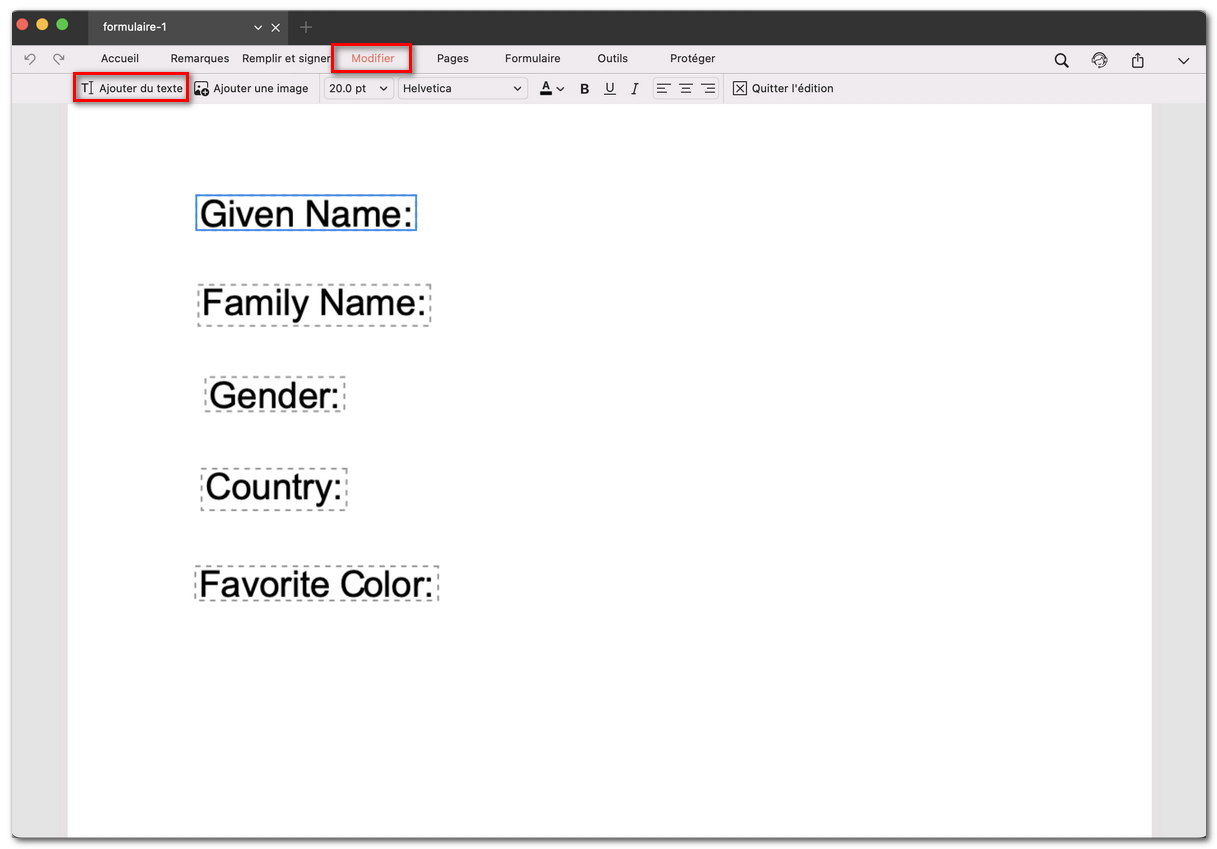The height and width of the screenshot is (849, 1217).
Task: Align text to the left
Action: pyautogui.click(x=664, y=89)
